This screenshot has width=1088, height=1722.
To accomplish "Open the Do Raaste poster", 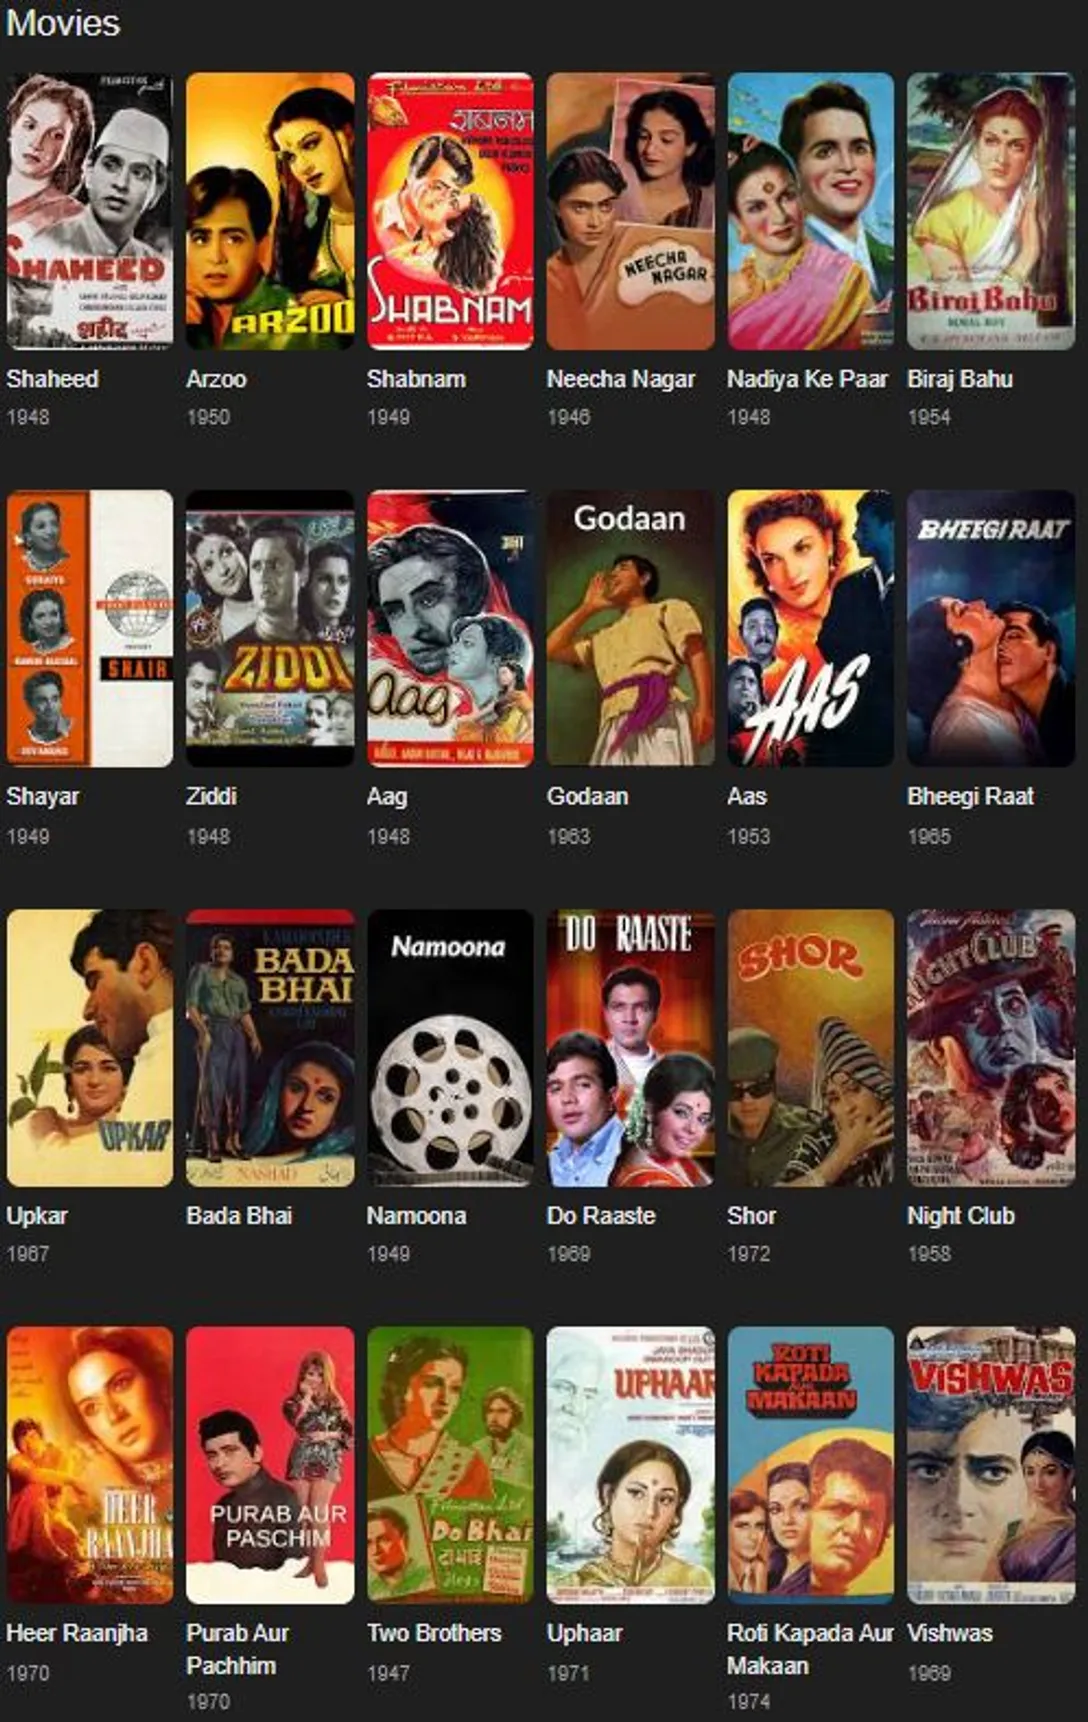I will 630,1047.
